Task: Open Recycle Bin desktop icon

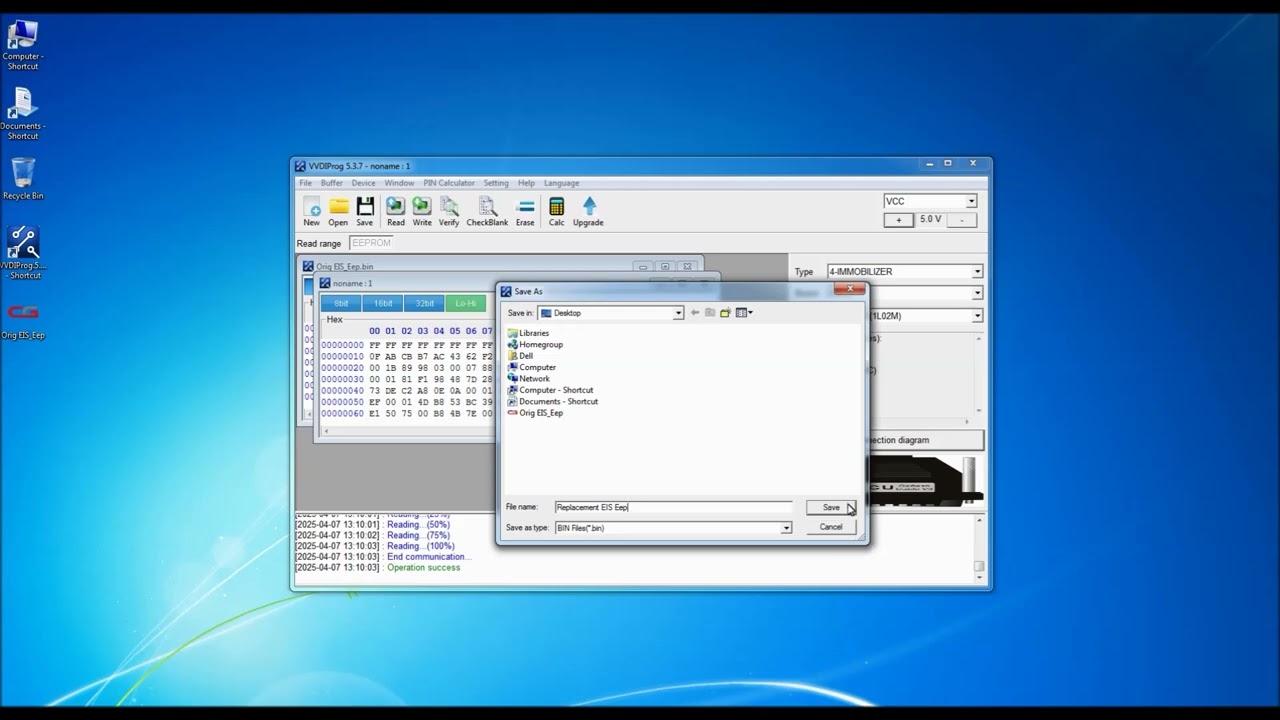Action: (x=23, y=179)
